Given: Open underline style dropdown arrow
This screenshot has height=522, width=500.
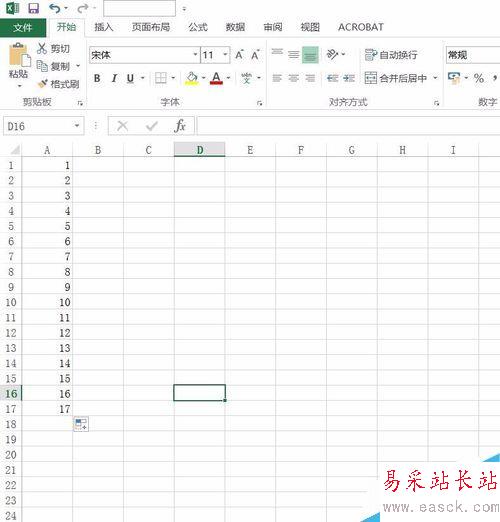Looking at the screenshot, I should coord(142,78).
